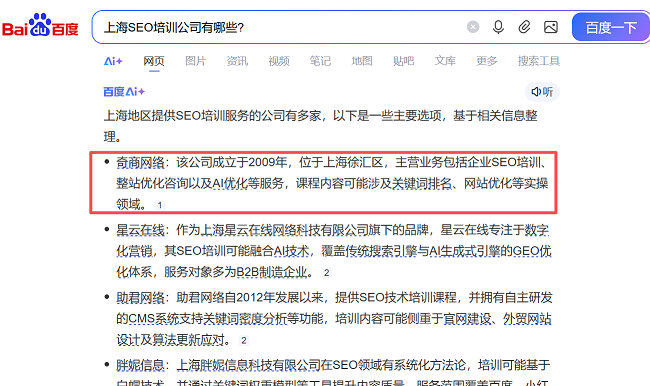Open 搜索工具 options
The width and height of the screenshot is (650, 386).
(538, 61)
